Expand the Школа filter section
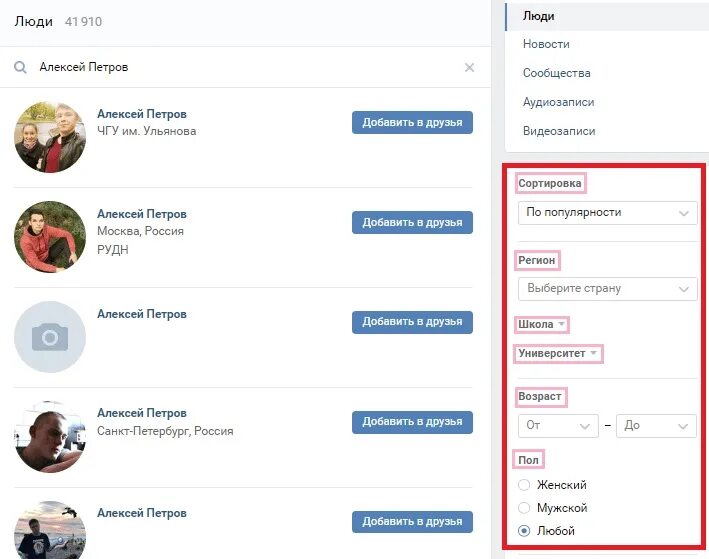 click(x=542, y=325)
